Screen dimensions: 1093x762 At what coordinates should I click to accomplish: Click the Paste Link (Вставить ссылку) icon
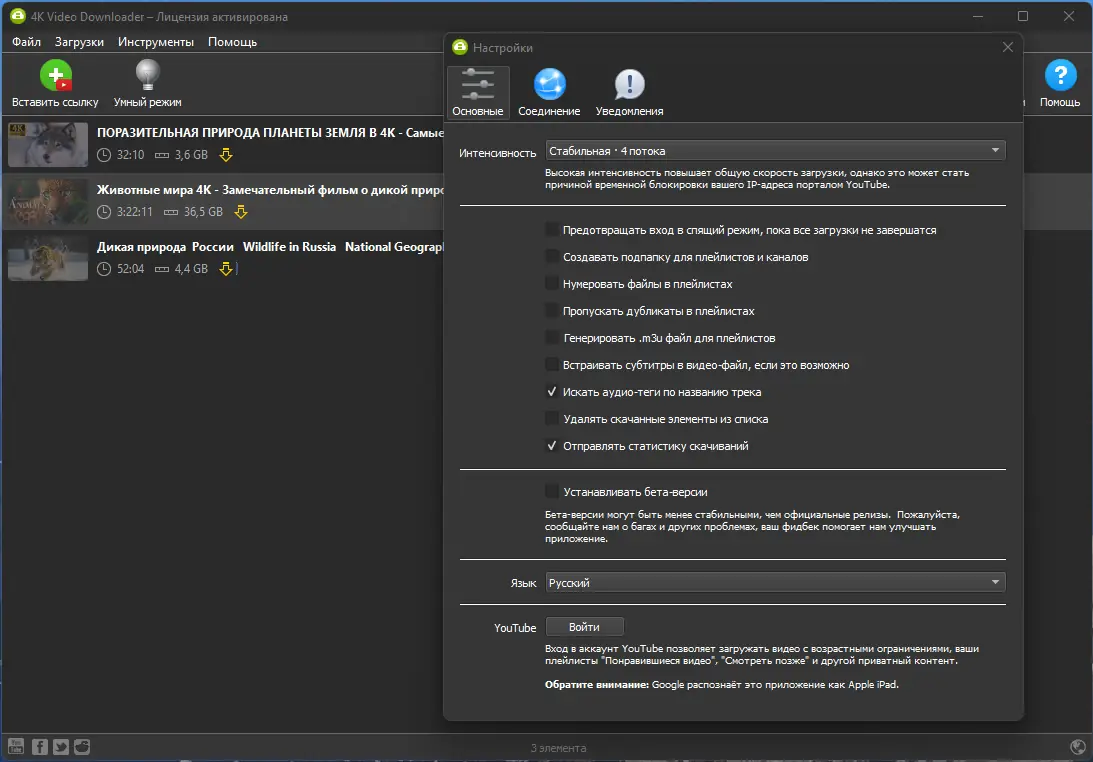55,77
